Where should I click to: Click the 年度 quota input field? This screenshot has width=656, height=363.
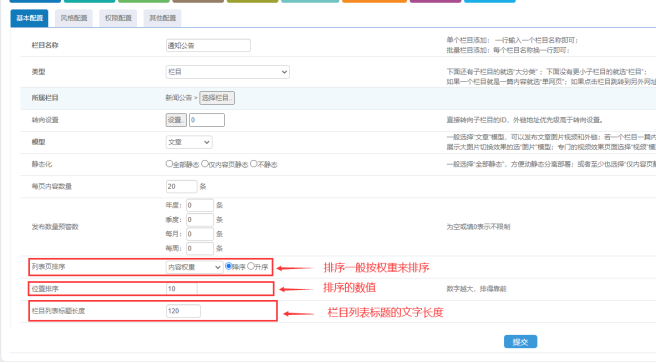tap(200, 205)
